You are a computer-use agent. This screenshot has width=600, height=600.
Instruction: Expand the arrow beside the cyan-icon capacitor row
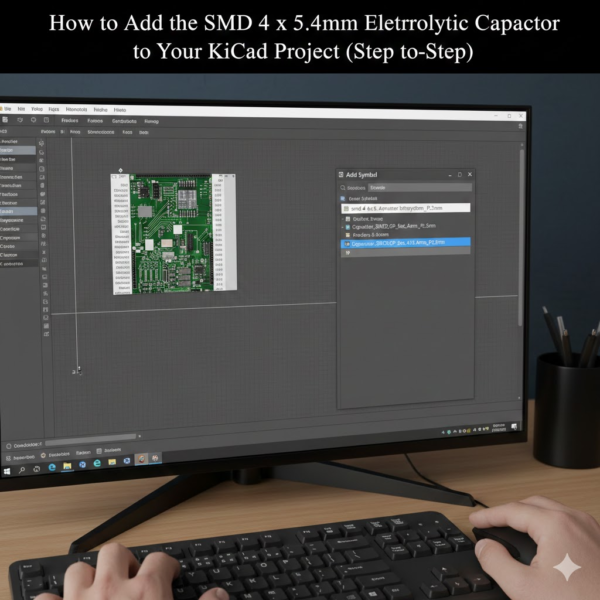coord(342,227)
